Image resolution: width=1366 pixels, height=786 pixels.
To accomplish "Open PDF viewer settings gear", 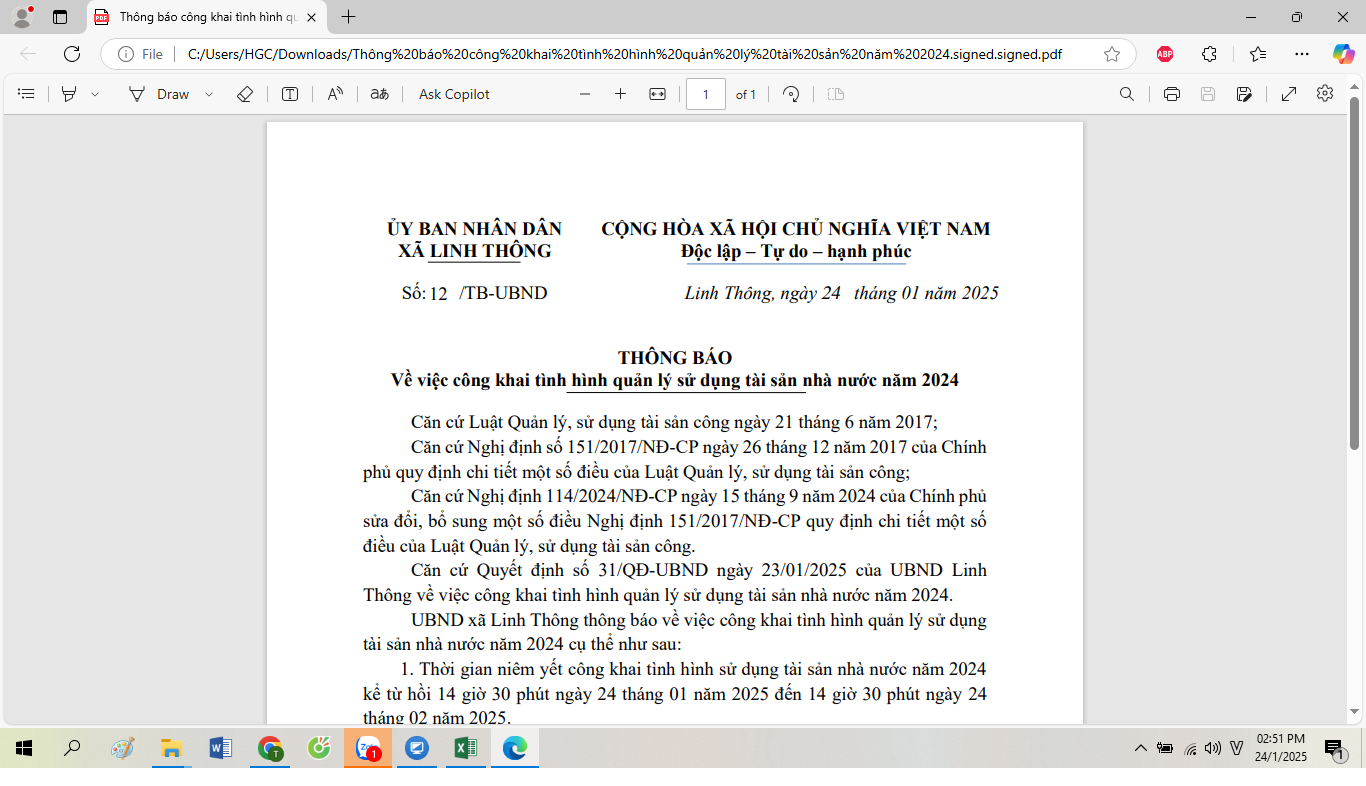I will 1325,93.
